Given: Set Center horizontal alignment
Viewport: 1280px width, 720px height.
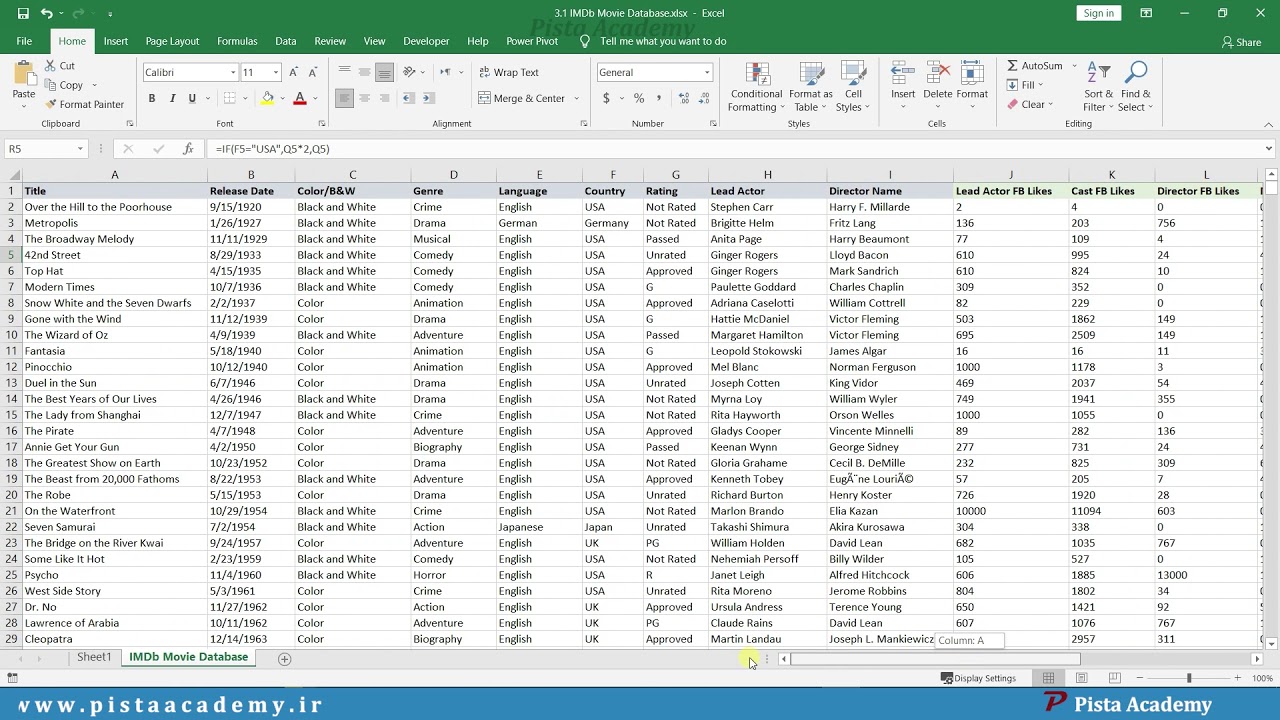Looking at the screenshot, I should coord(364,98).
